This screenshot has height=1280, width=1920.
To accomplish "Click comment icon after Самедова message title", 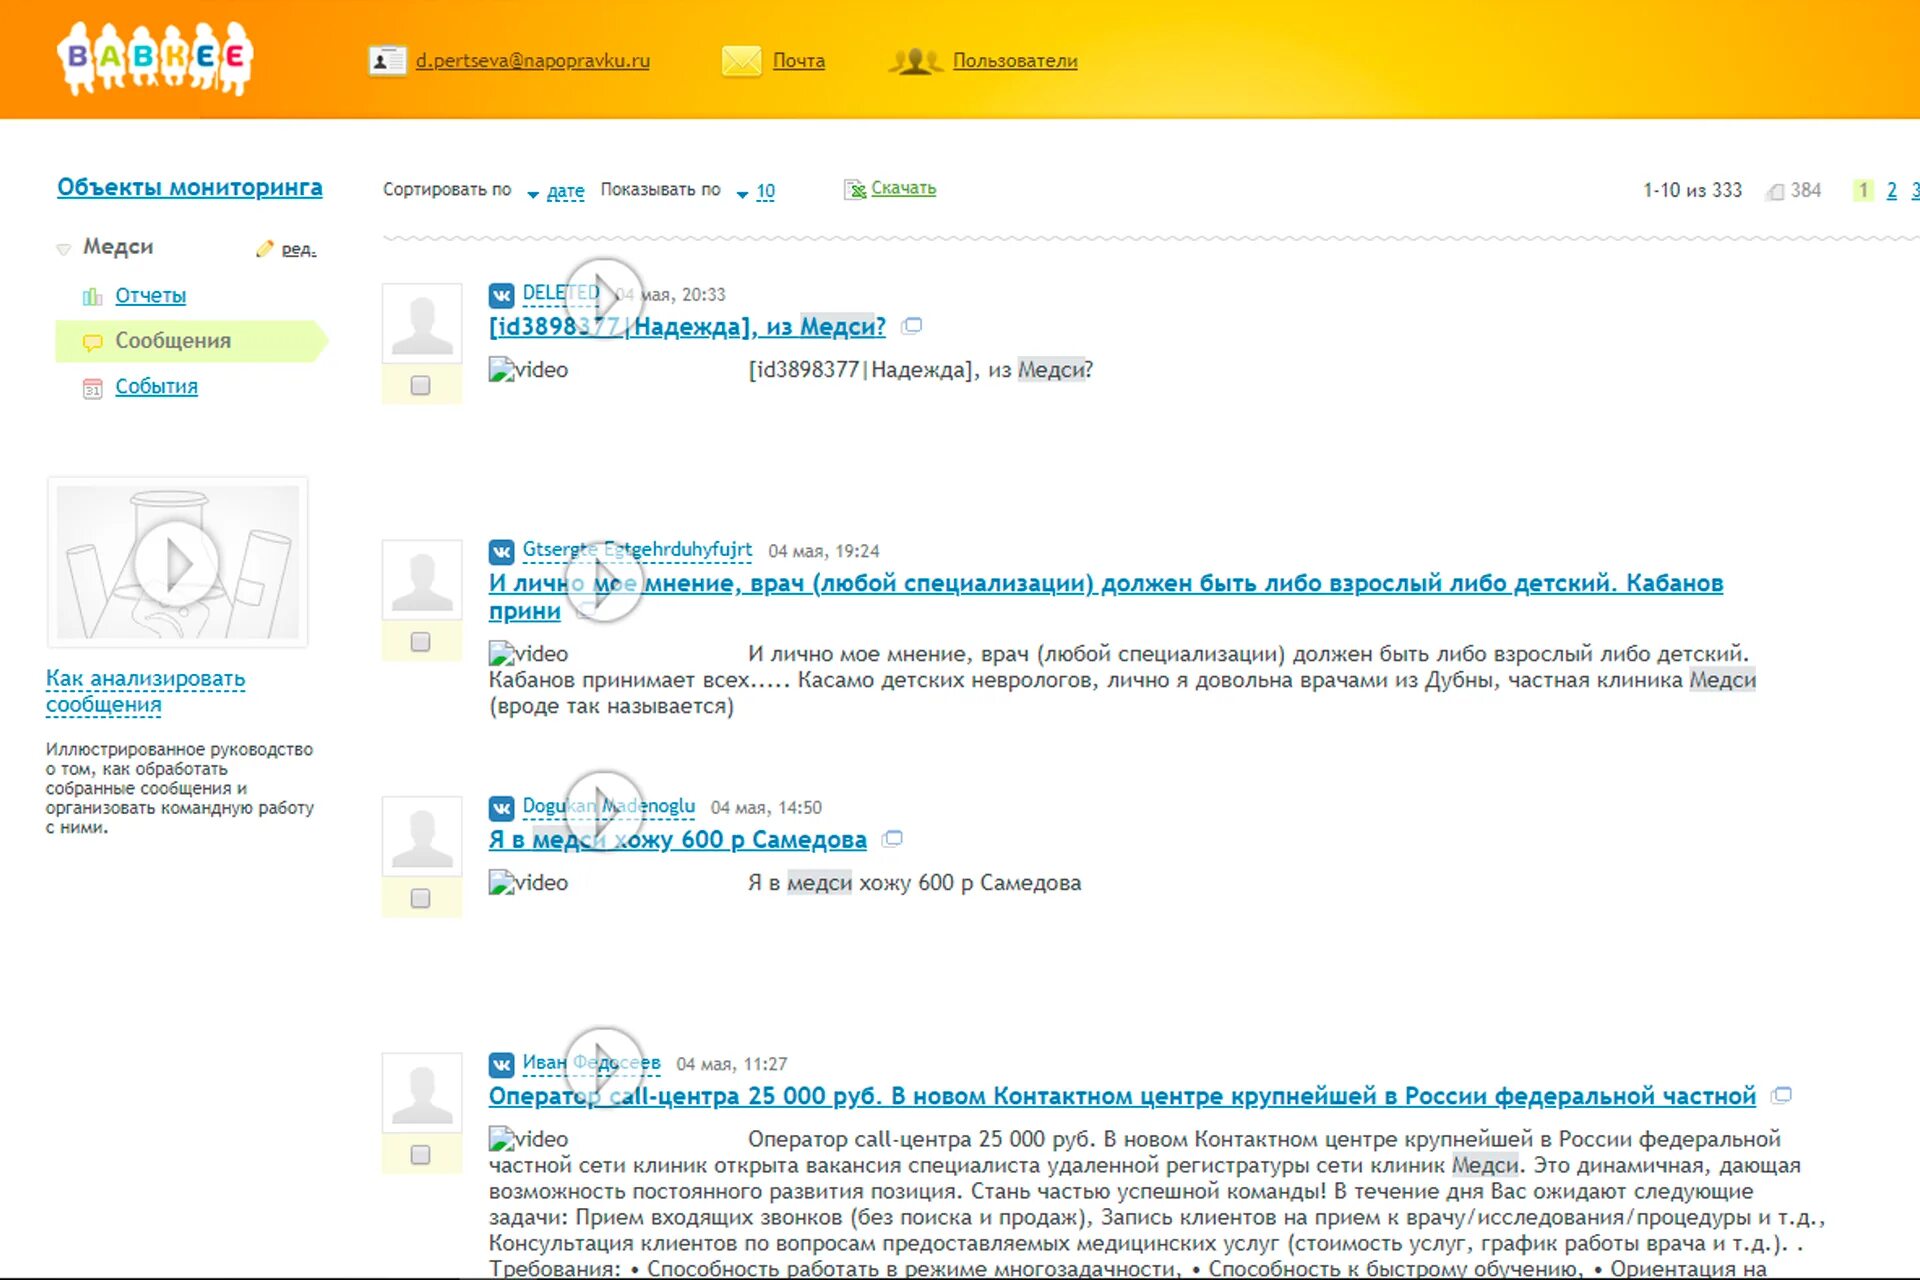I will (x=892, y=839).
